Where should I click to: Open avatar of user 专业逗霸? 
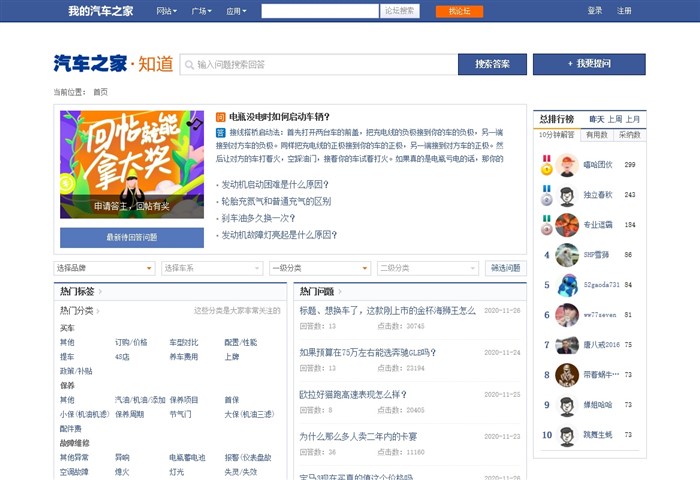[567, 225]
